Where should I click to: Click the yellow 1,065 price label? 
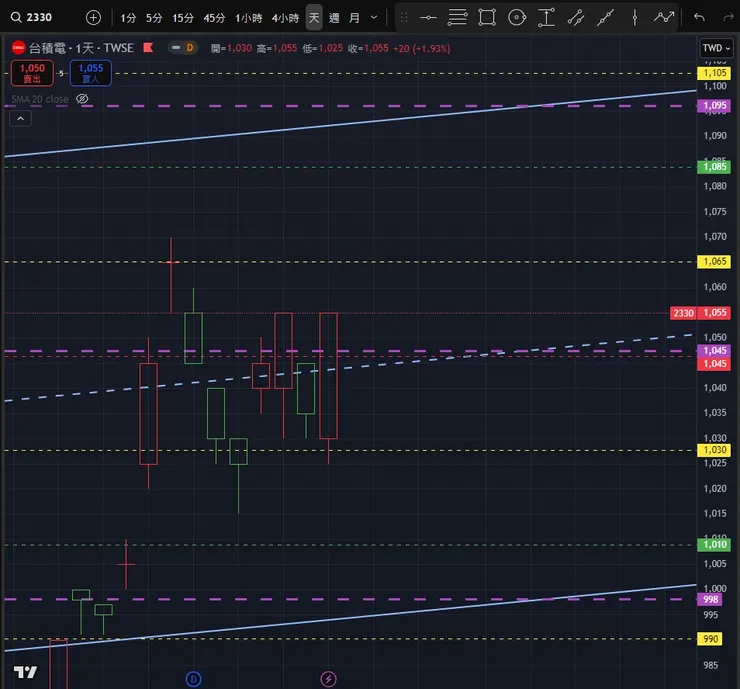point(714,261)
